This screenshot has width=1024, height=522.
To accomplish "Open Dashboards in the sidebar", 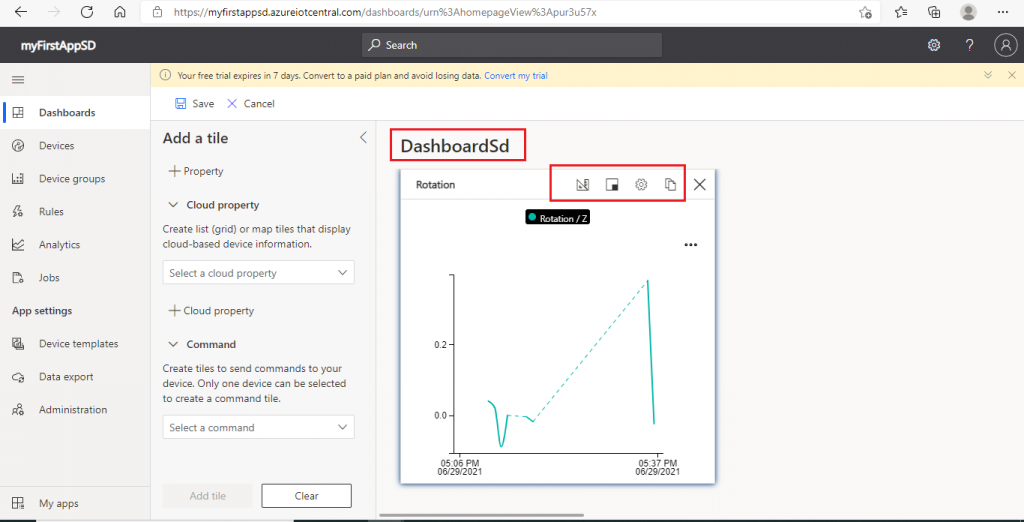I will pyautogui.click(x=75, y=112).
